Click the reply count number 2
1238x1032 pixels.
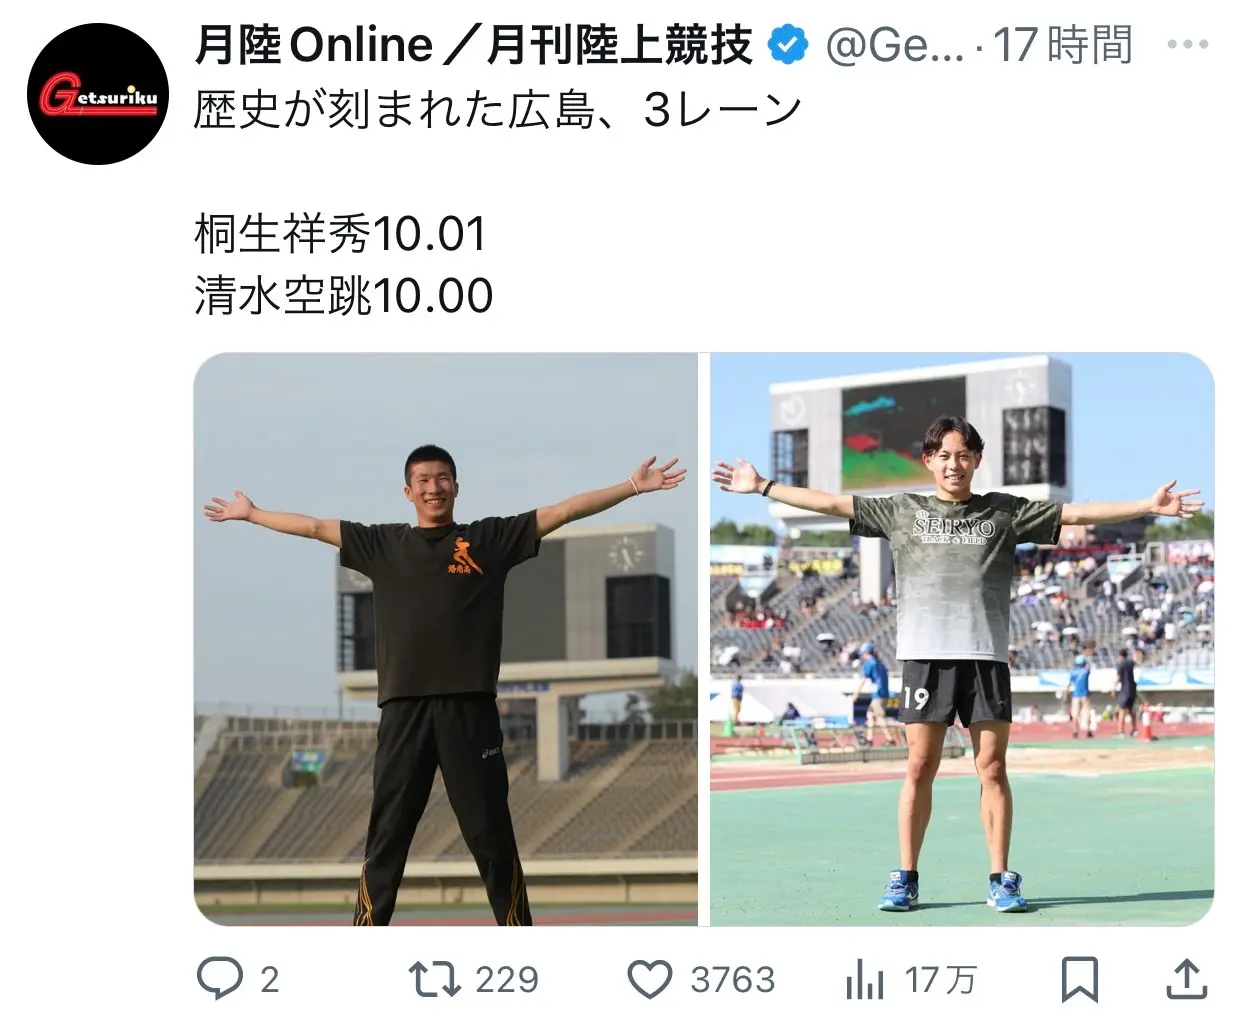click(269, 980)
